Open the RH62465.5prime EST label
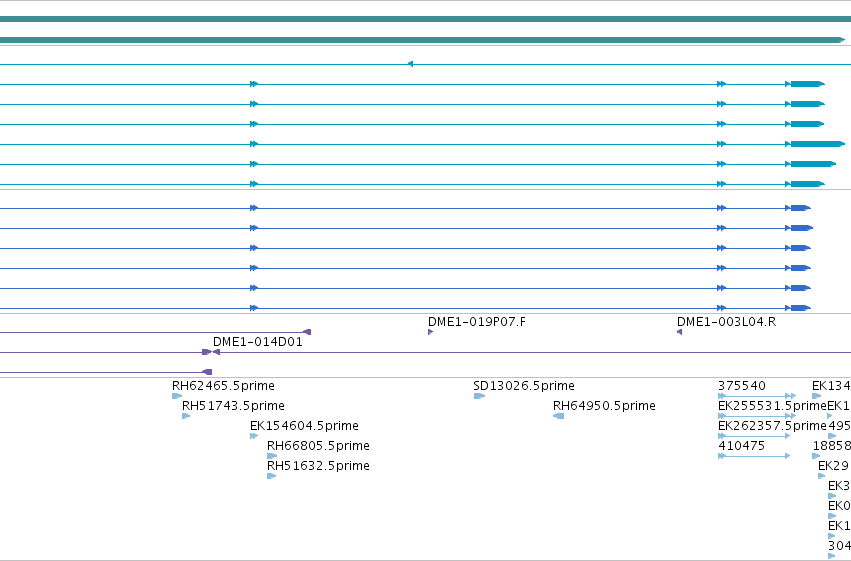The height and width of the screenshot is (561, 851). [223, 386]
